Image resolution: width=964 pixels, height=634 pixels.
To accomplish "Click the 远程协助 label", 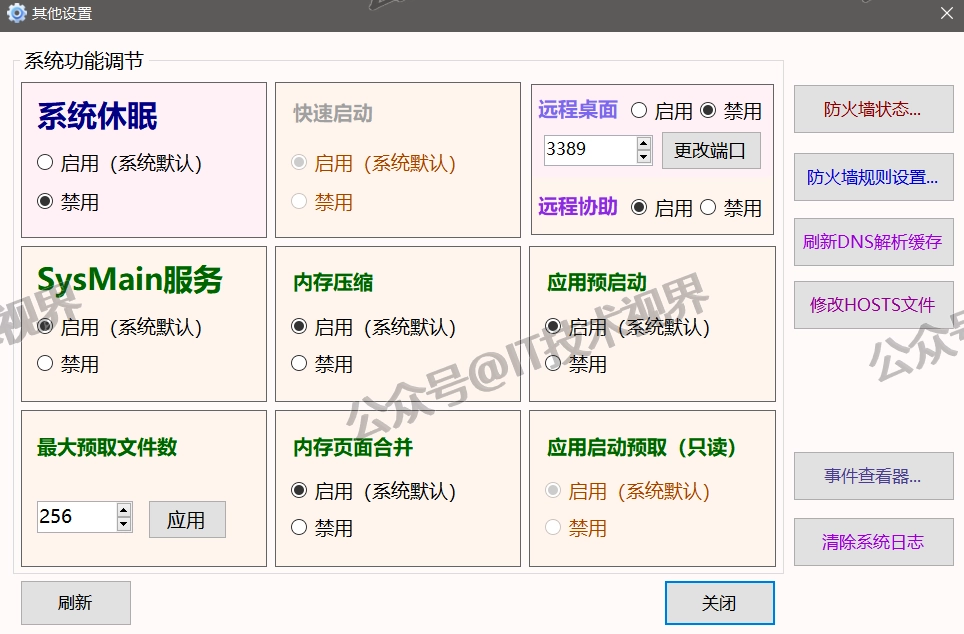I will (577, 207).
